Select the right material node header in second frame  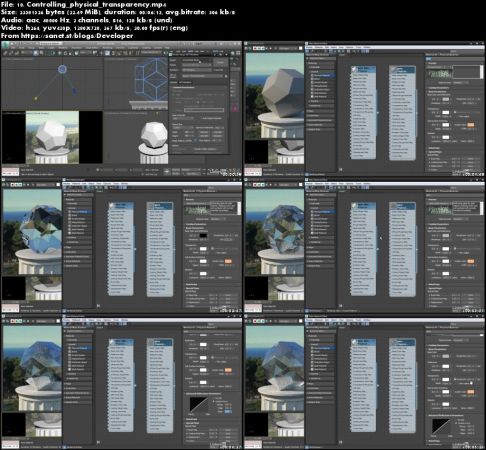pos(402,69)
